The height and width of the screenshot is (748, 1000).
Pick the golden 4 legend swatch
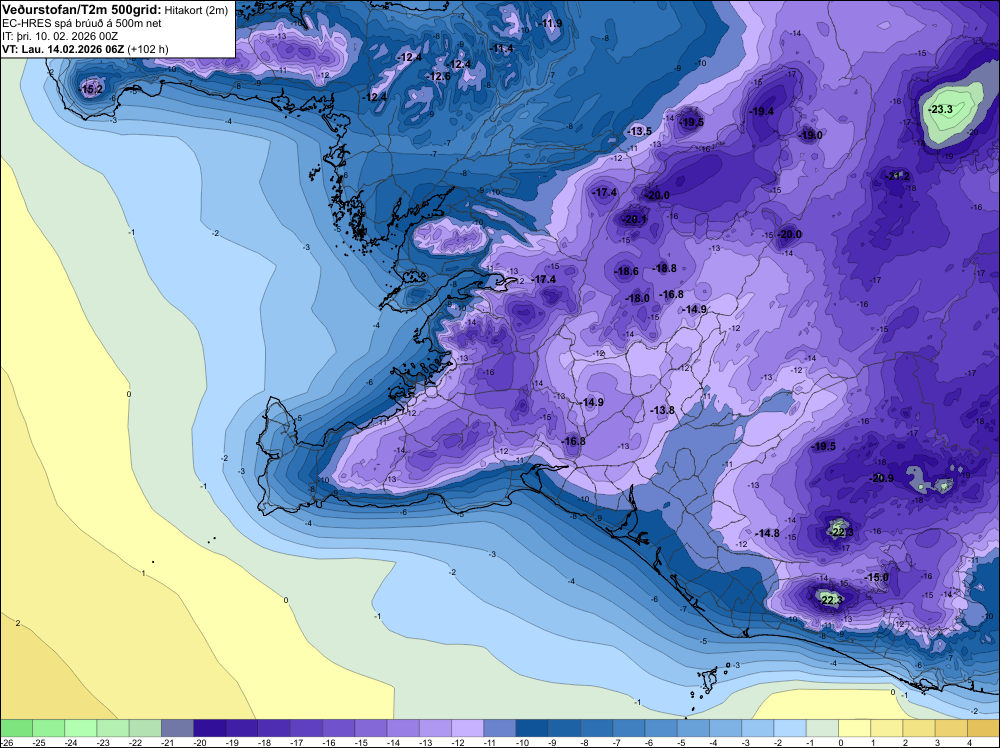coord(983,728)
